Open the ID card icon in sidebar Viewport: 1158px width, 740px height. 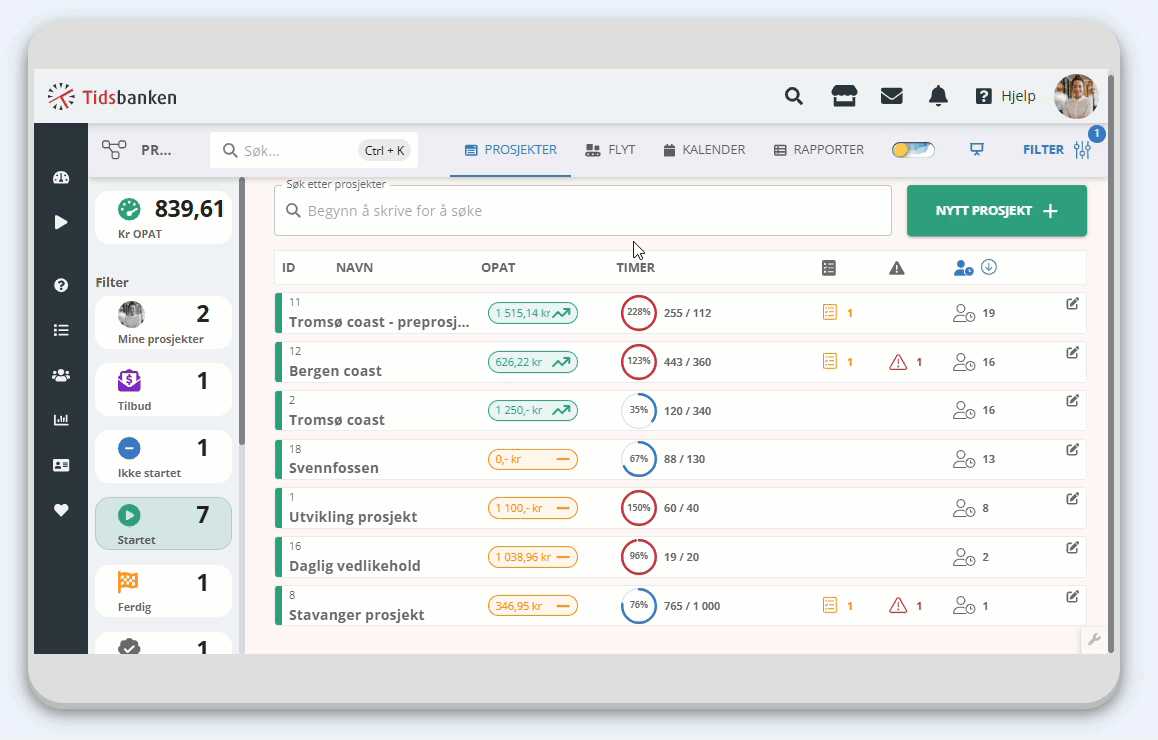(61, 465)
